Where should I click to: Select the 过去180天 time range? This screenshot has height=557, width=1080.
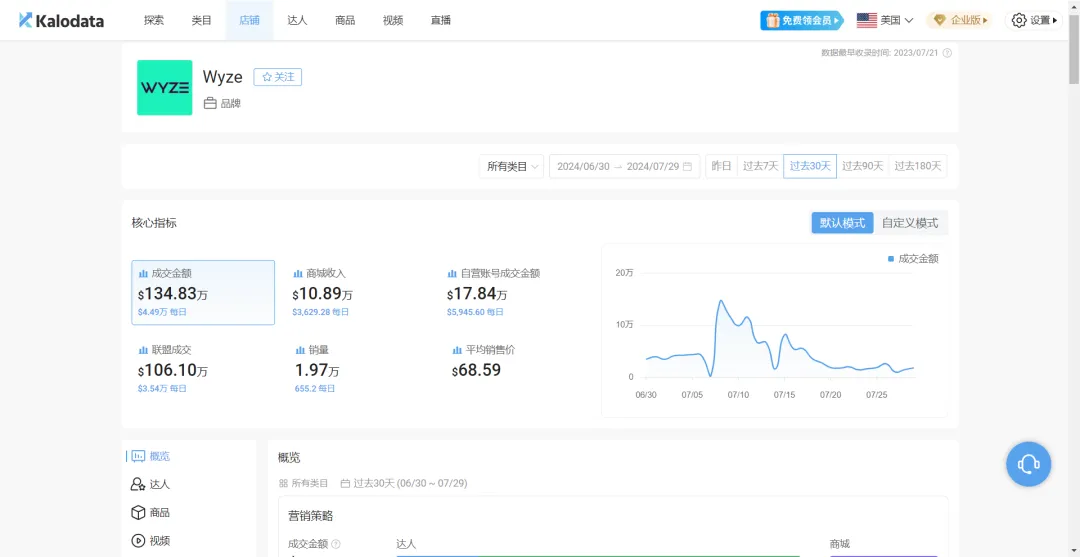pos(917,166)
